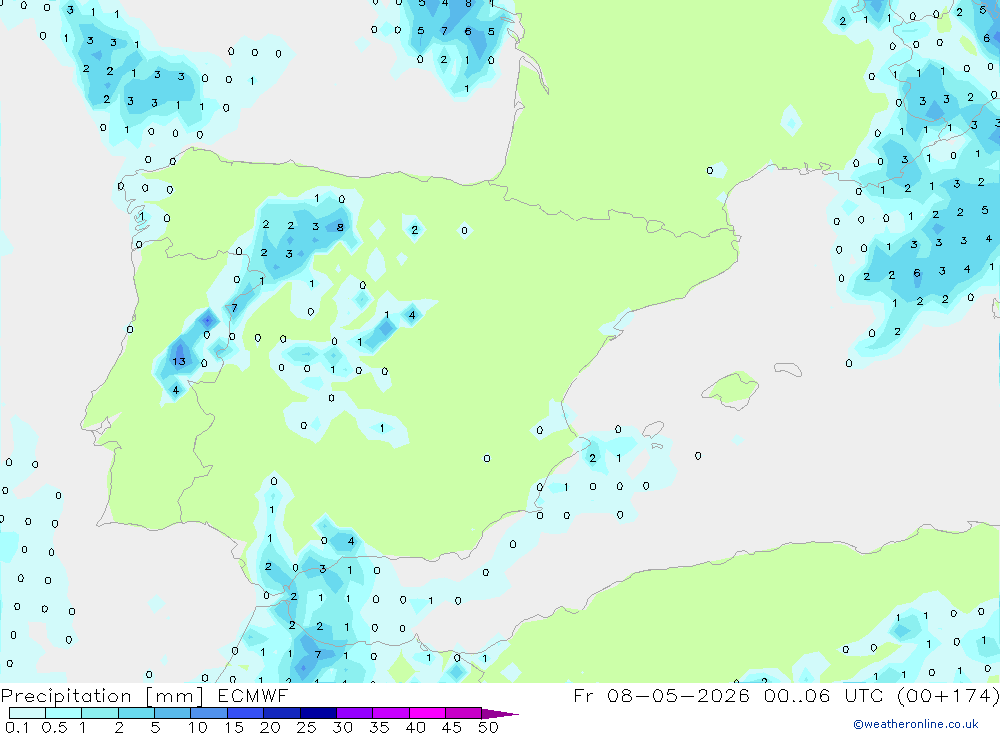The image size is (1000, 733).
Task: Click the 0.5–1 mm legend color swatch
Action: [63, 713]
